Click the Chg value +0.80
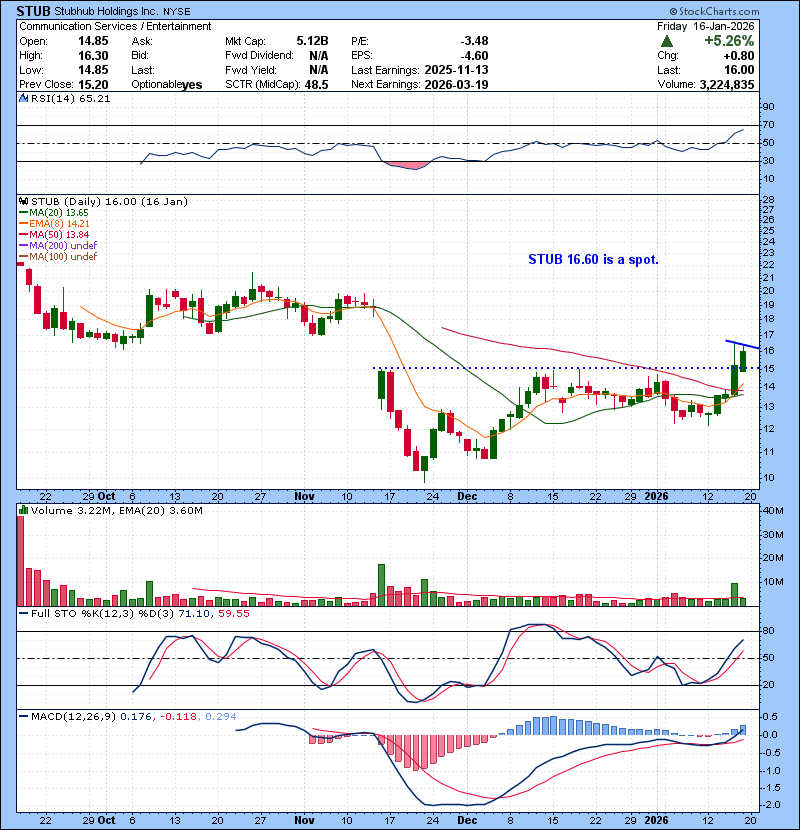The image size is (800, 830). (x=739, y=56)
